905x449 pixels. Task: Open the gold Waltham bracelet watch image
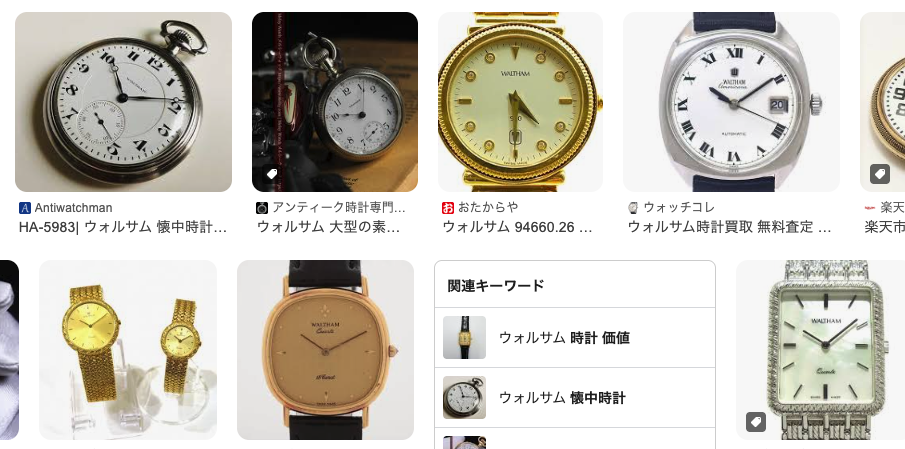[x=520, y=102]
